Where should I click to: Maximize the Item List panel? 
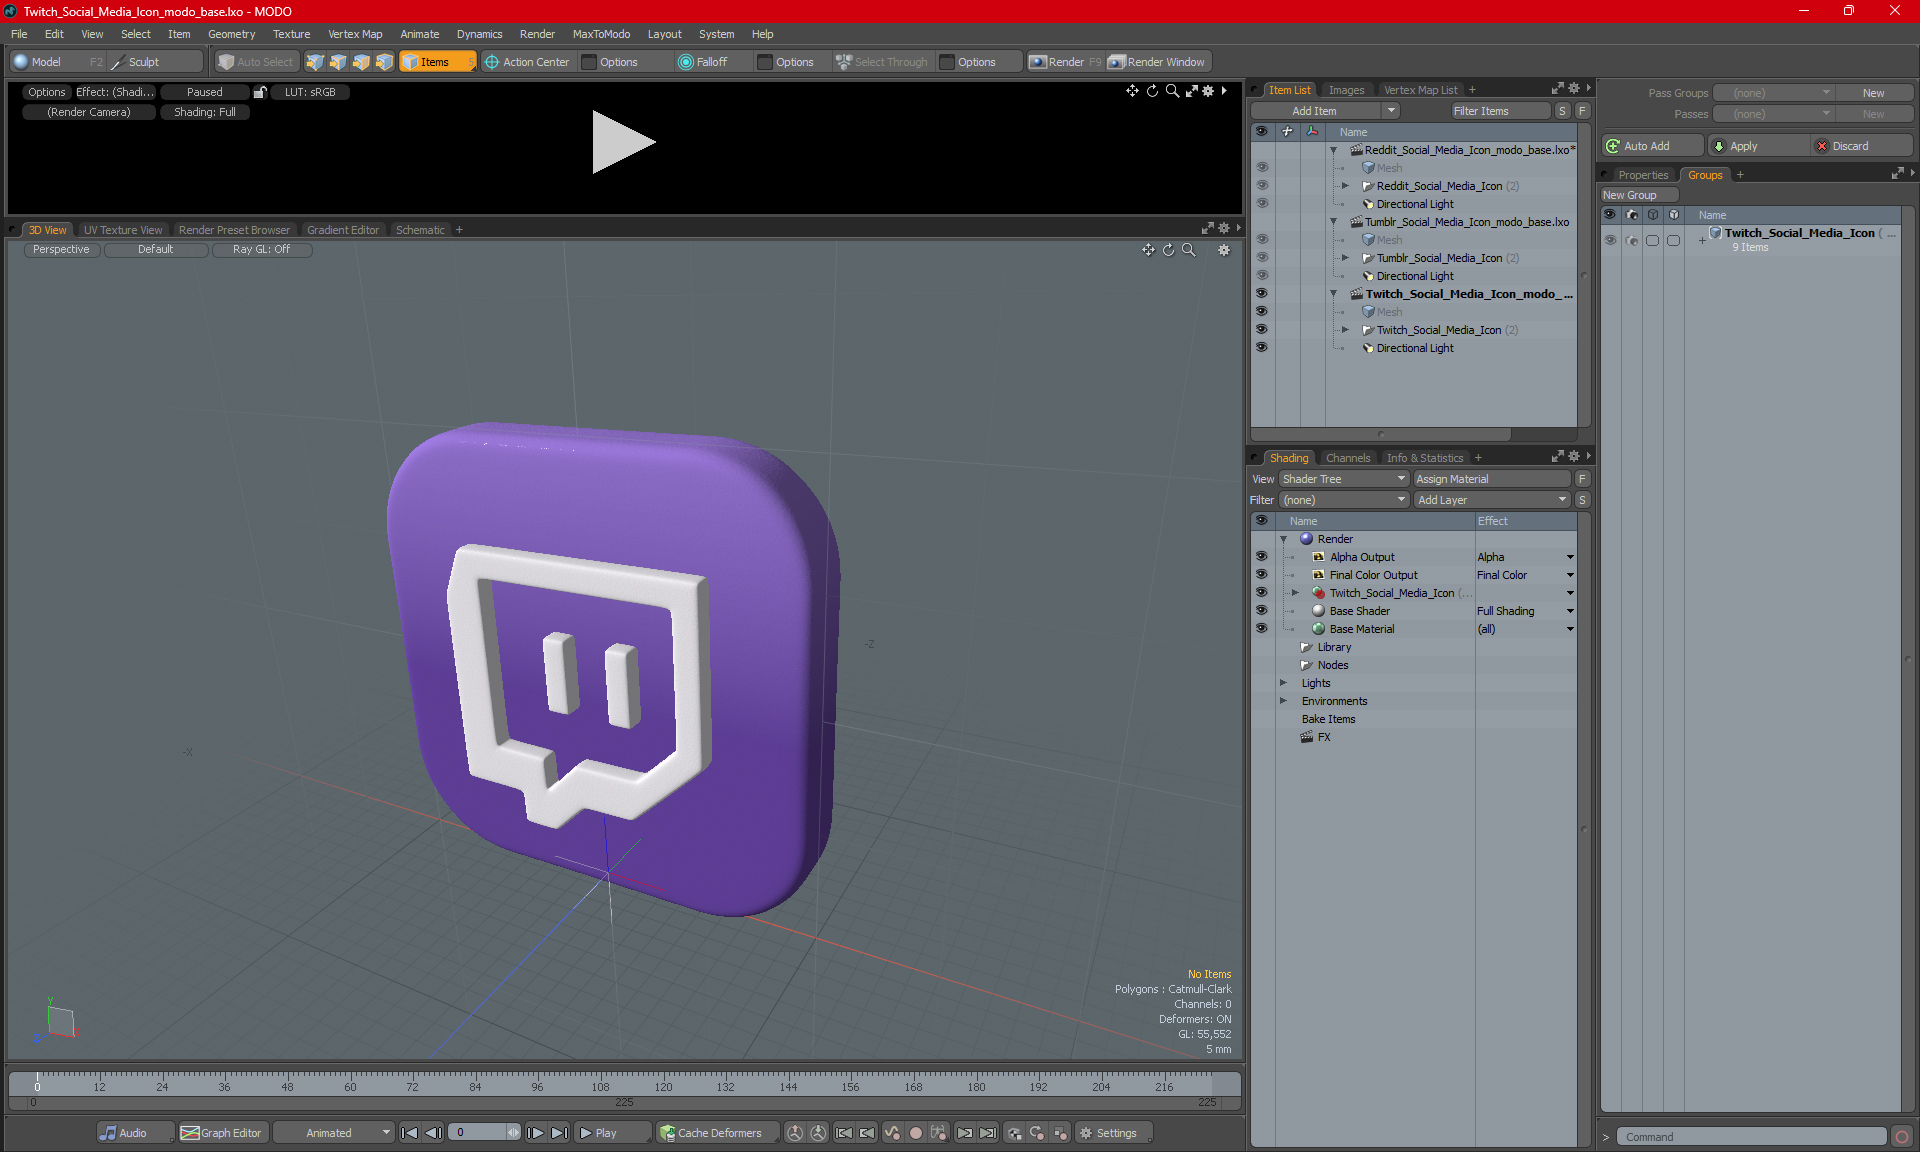(1557, 89)
